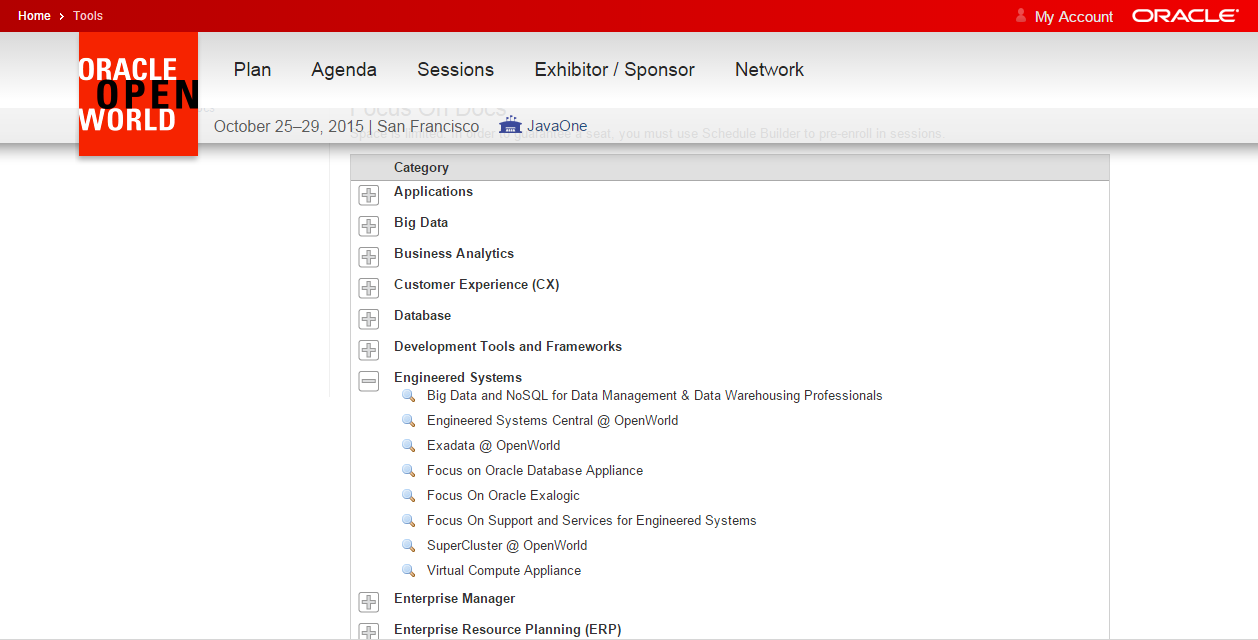Click the Tools breadcrumb

click(x=88, y=16)
